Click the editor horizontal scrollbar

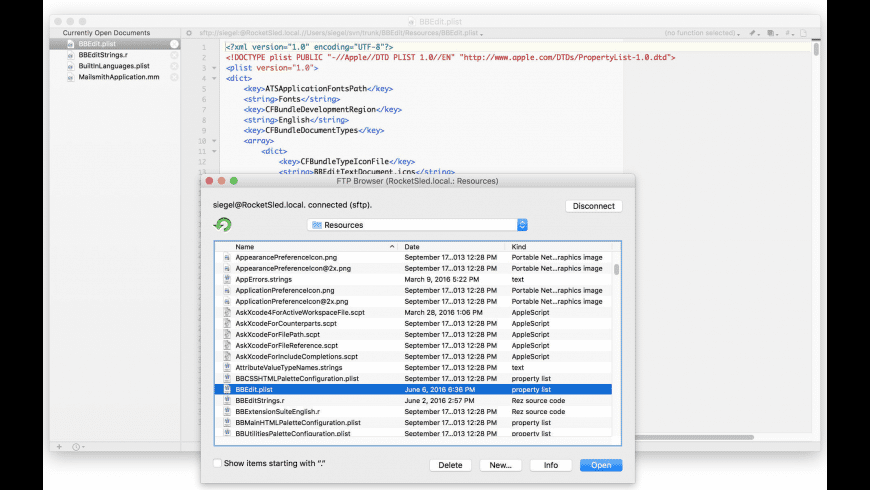point(695,437)
